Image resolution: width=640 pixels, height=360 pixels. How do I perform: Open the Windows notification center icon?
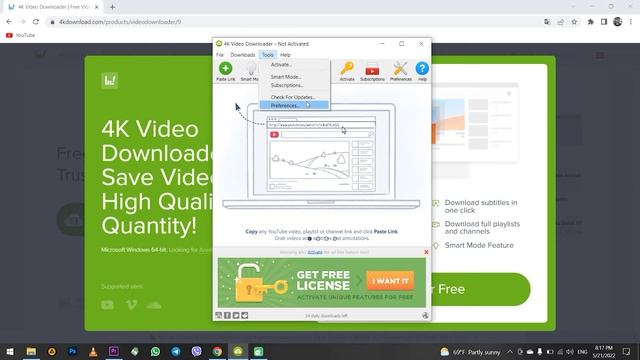click(627, 352)
